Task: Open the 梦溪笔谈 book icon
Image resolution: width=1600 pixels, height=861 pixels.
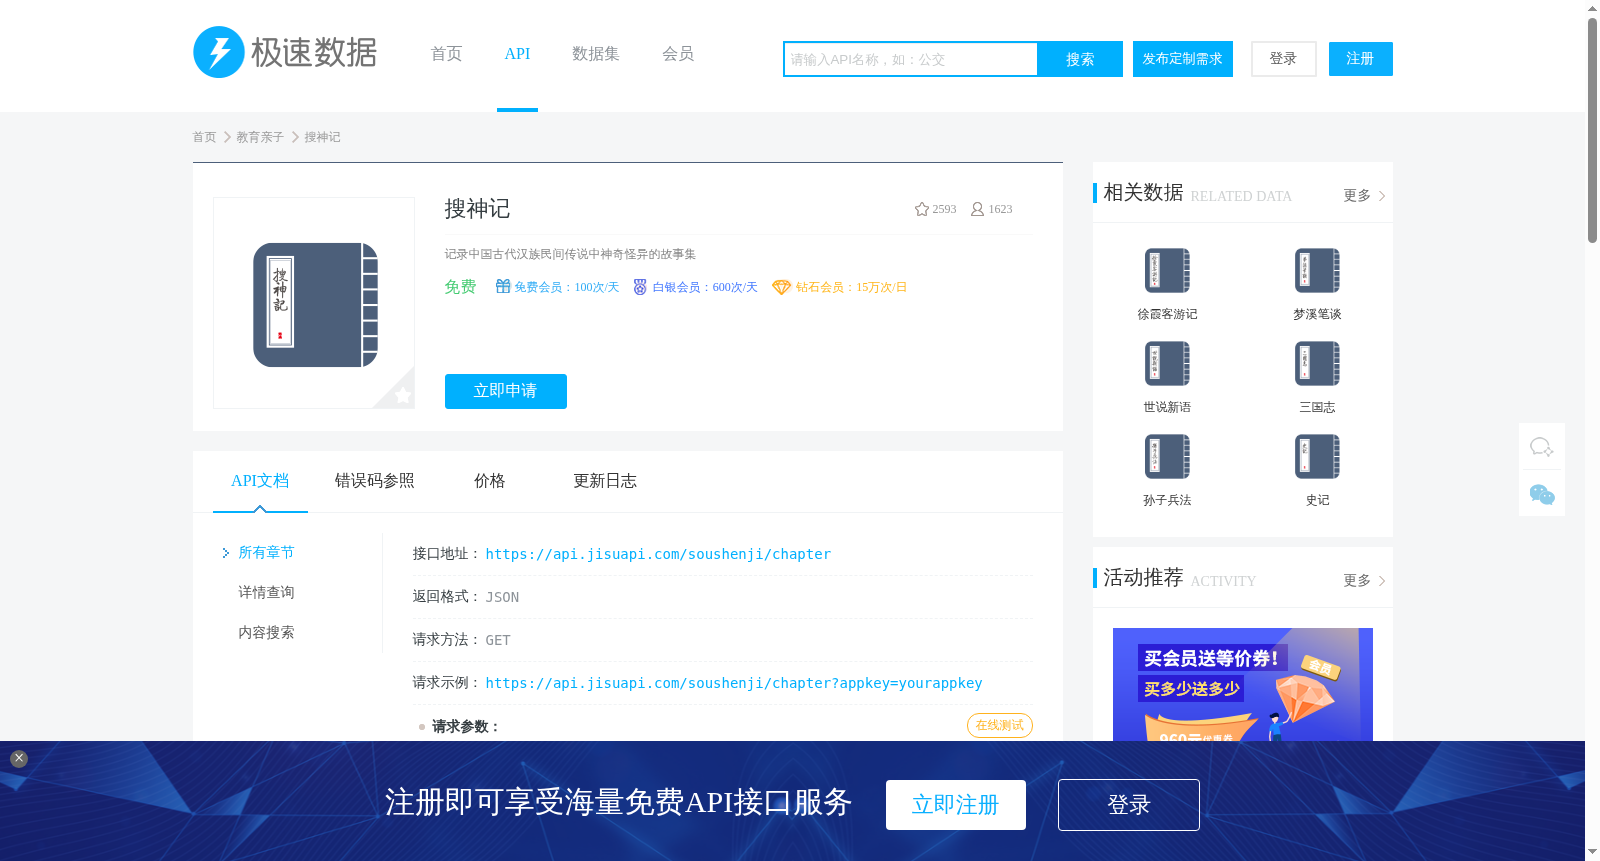Action: tap(1317, 271)
